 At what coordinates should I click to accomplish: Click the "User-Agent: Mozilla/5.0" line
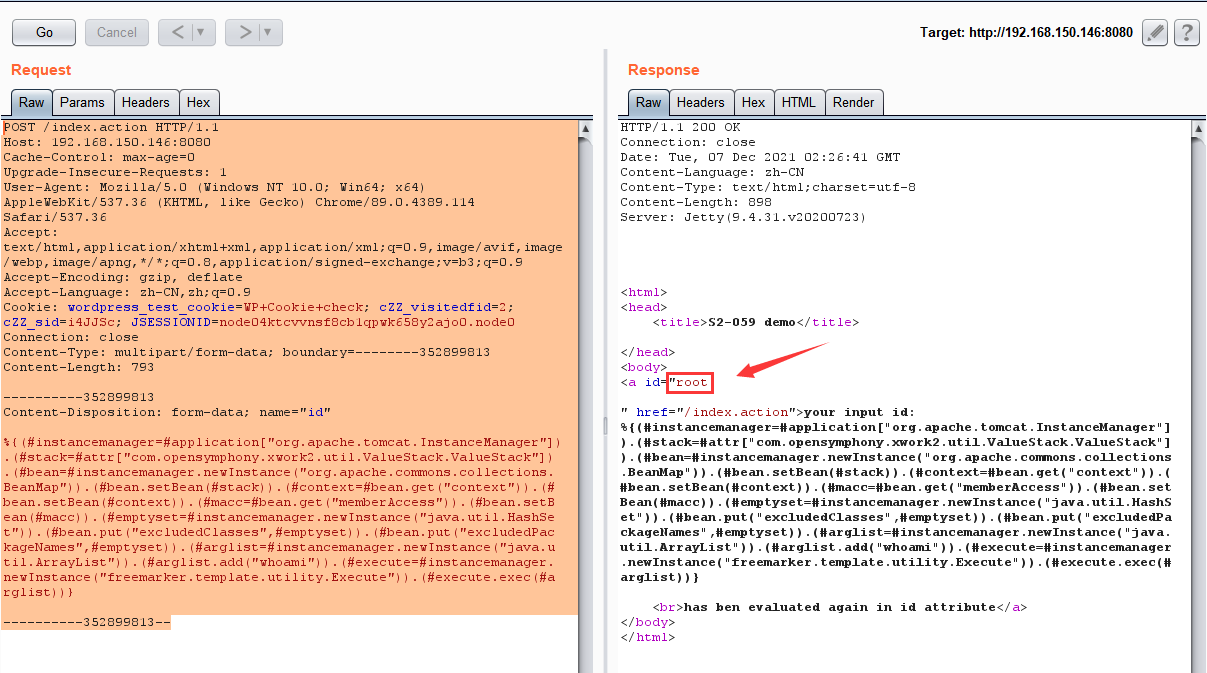tap(214, 187)
